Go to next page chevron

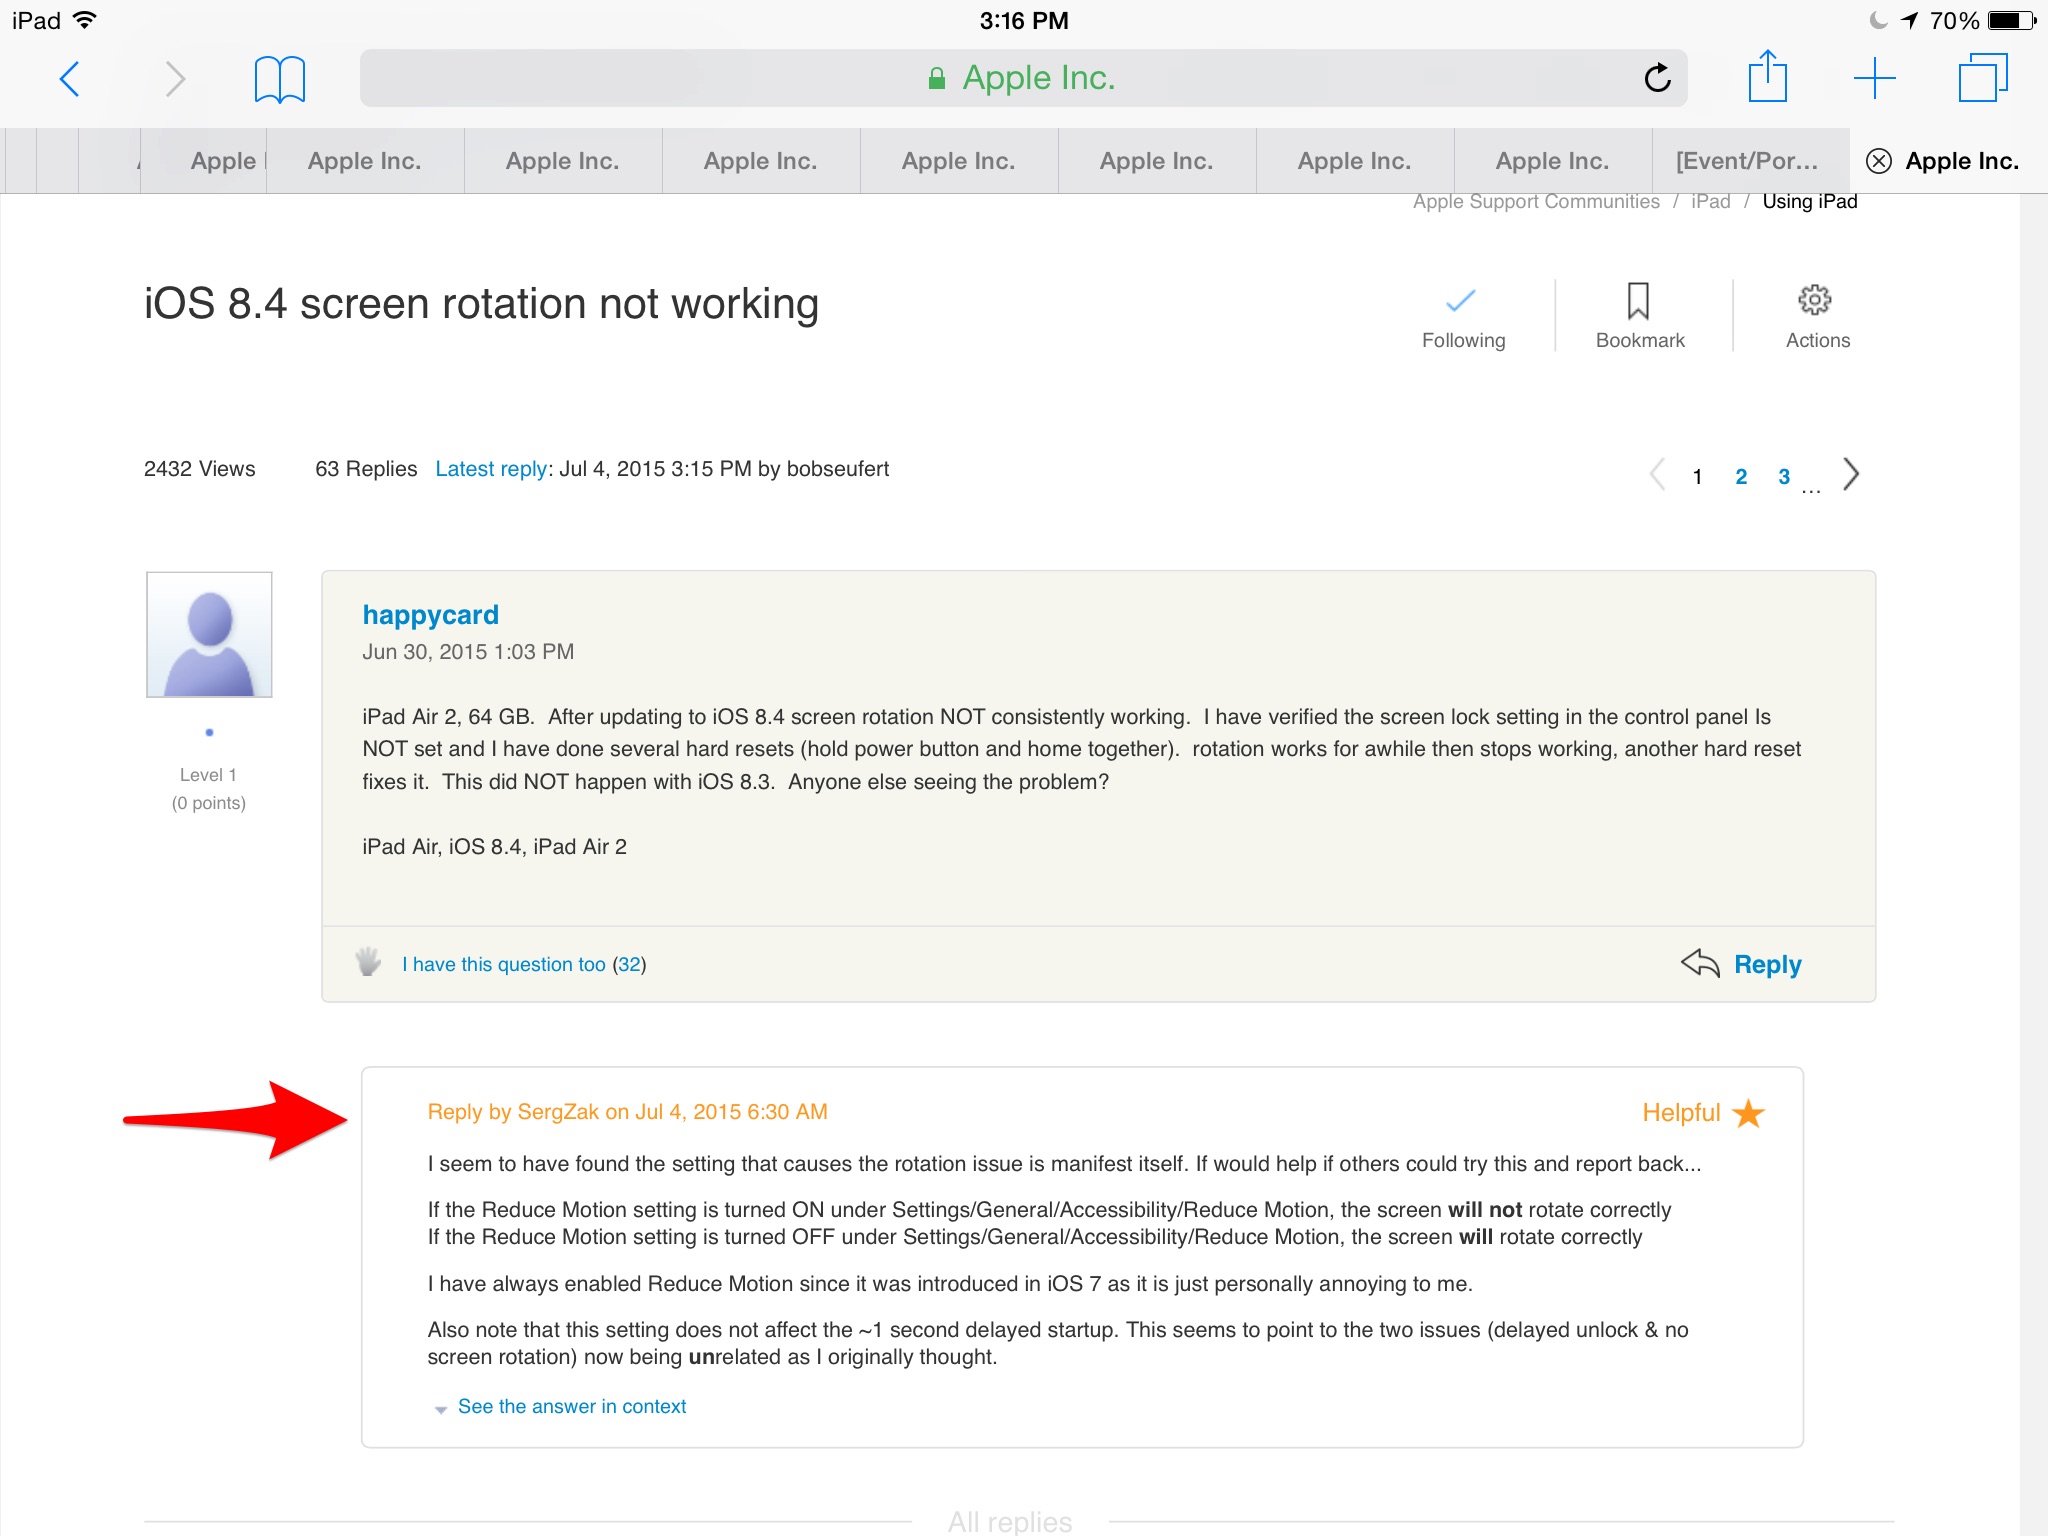pyautogui.click(x=1851, y=474)
